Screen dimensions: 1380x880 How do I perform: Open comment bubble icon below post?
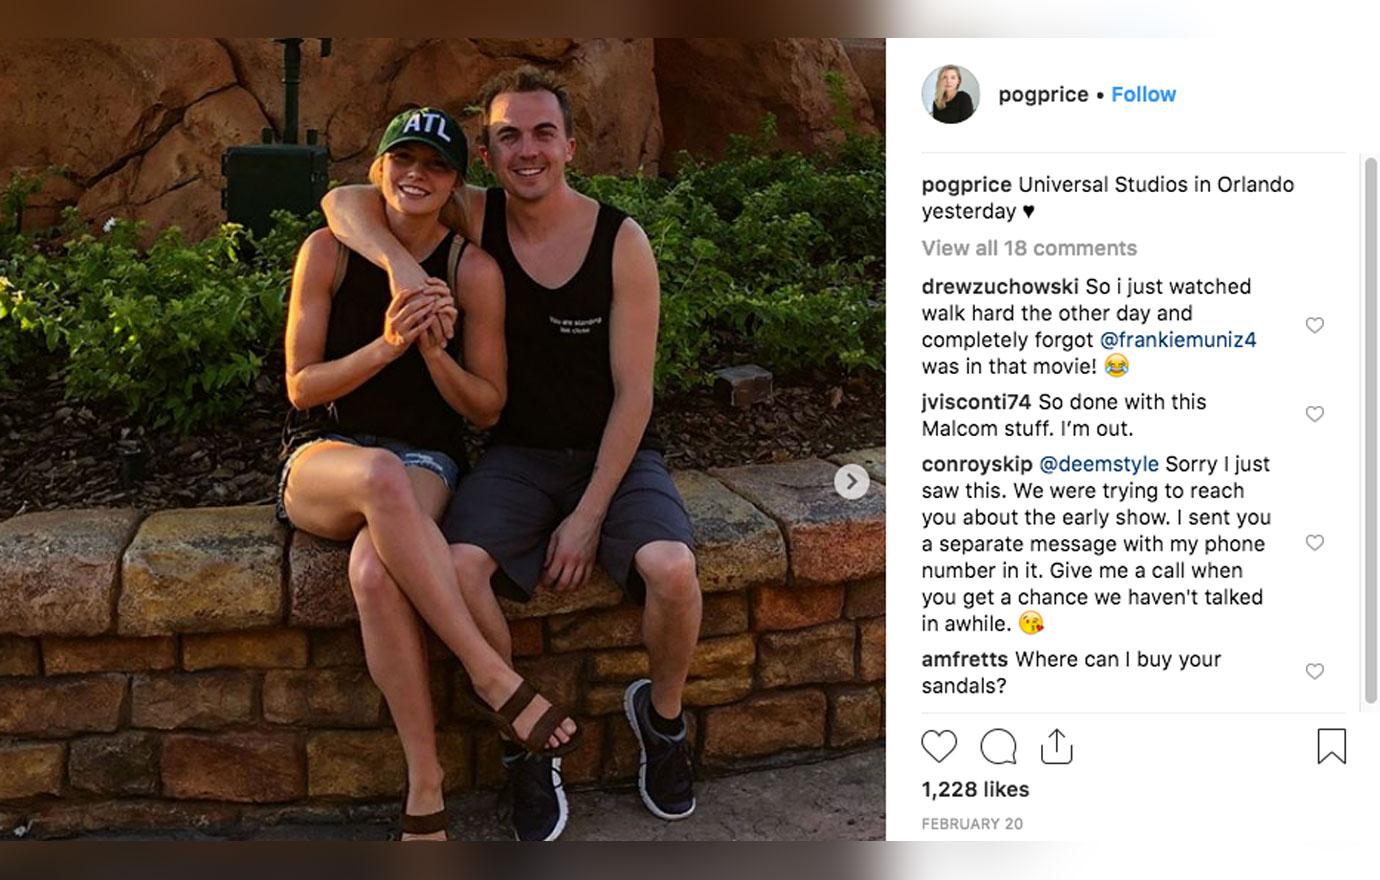click(998, 747)
